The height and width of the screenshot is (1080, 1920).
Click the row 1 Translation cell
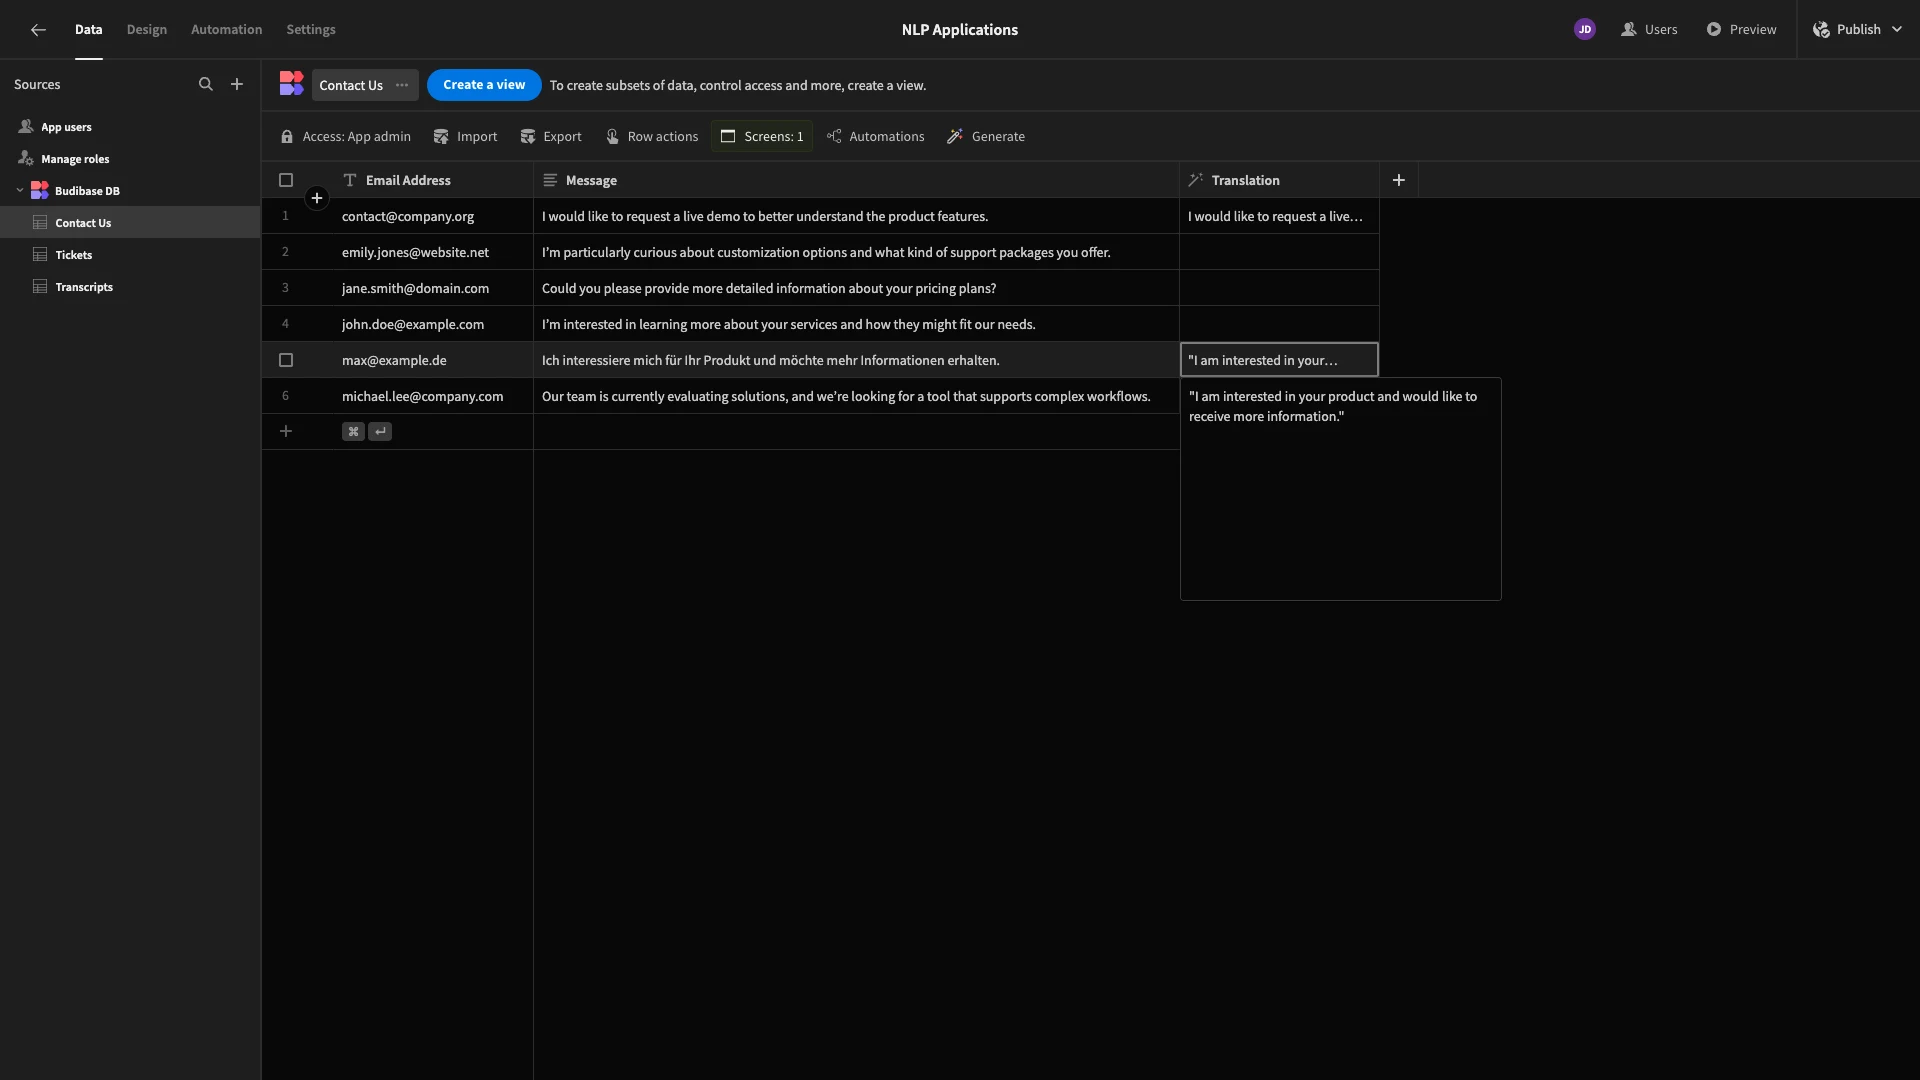tap(1279, 217)
